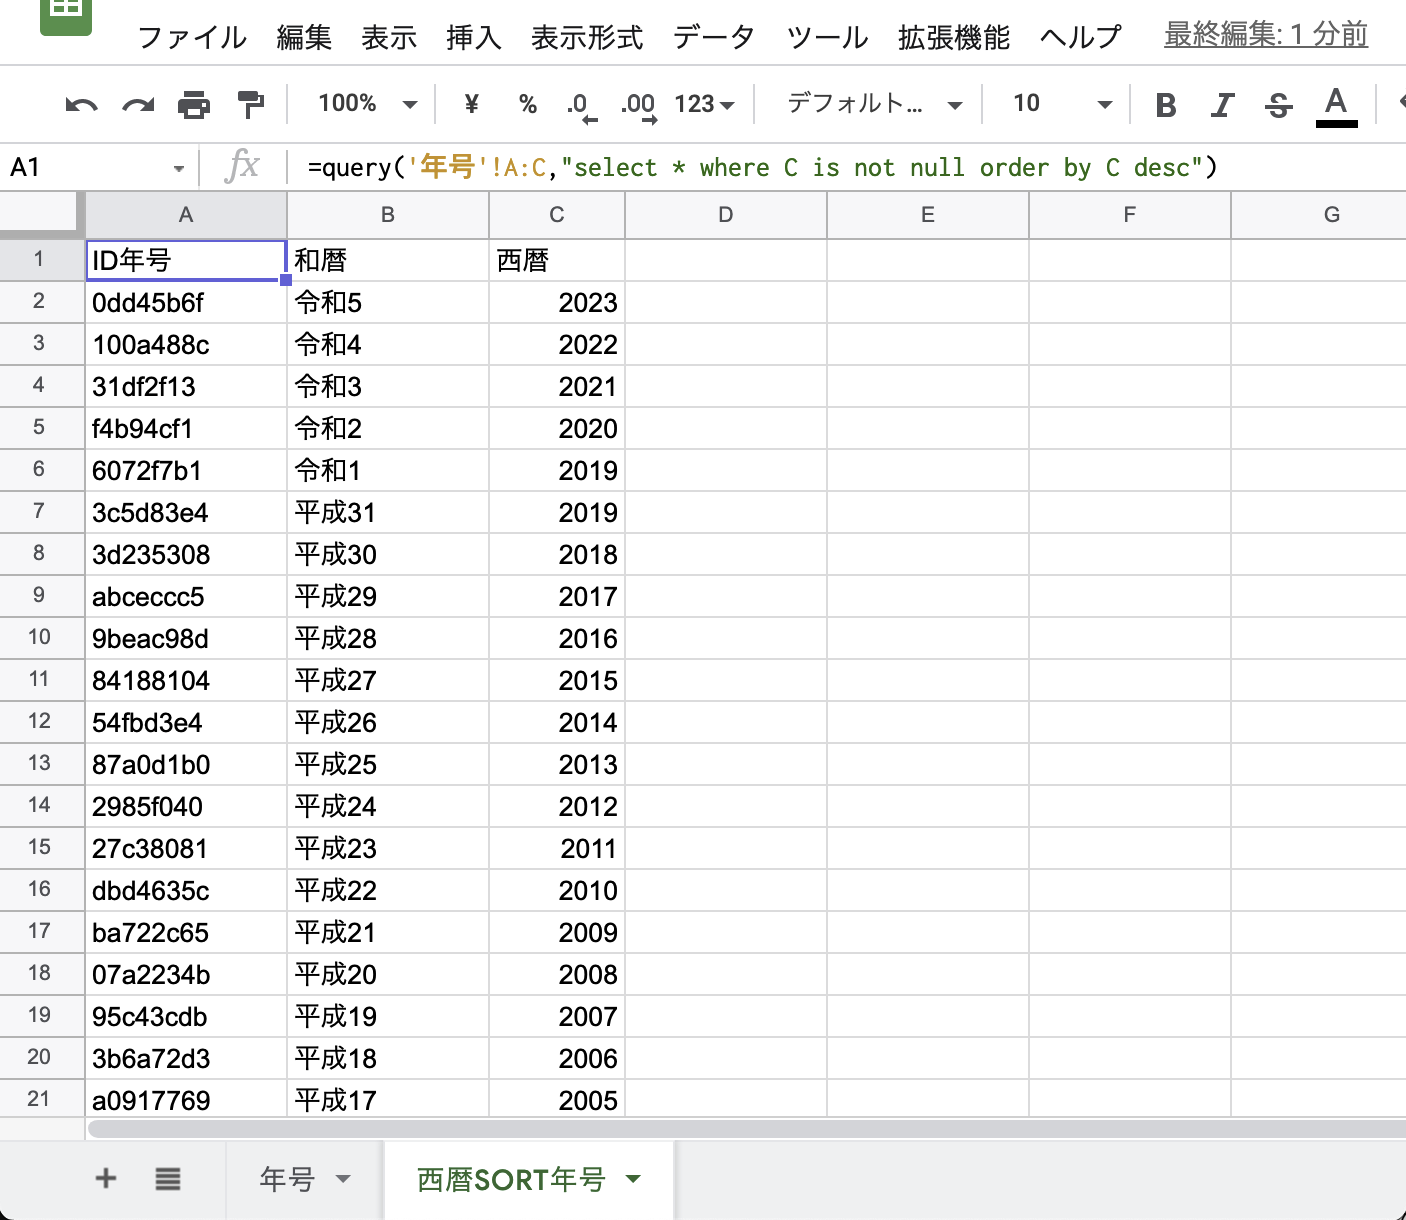Image resolution: width=1406 pixels, height=1220 pixels.
Task: Open the text color picker
Action: (x=1335, y=105)
